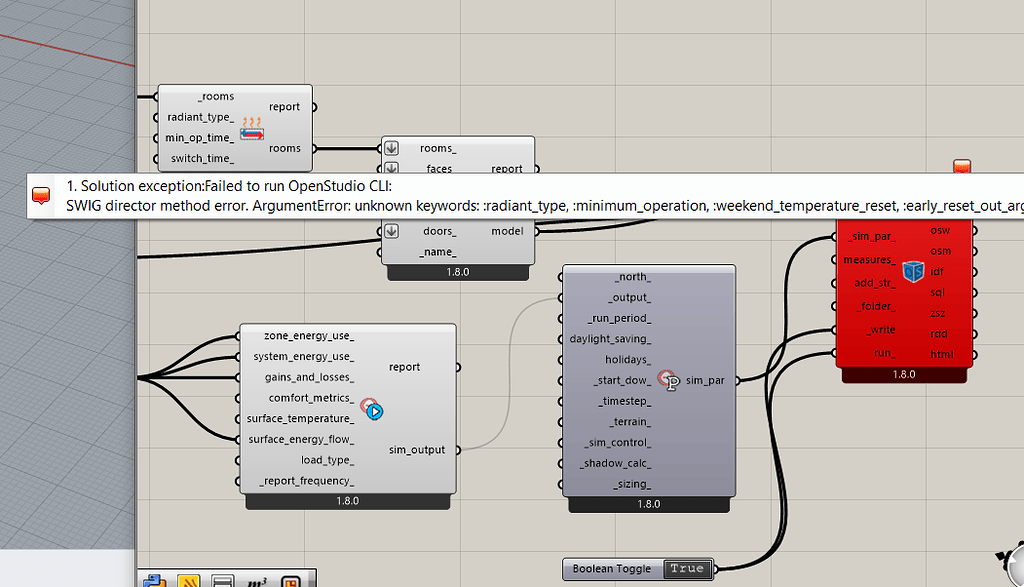Click the red error balloon beside the exception message
The width and height of the screenshot is (1024, 587).
pyautogui.click(x=40, y=195)
